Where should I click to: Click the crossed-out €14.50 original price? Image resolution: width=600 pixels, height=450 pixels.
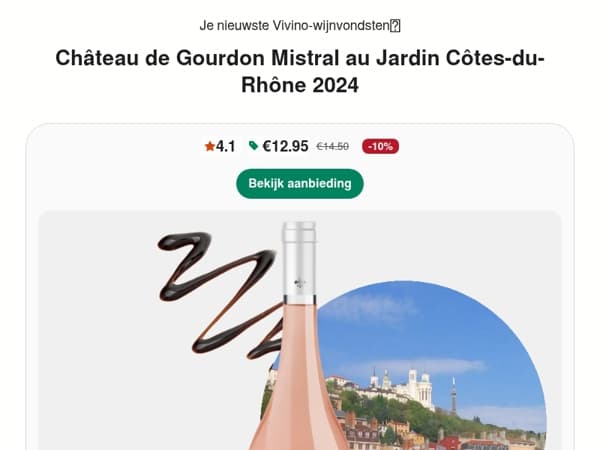pos(333,147)
